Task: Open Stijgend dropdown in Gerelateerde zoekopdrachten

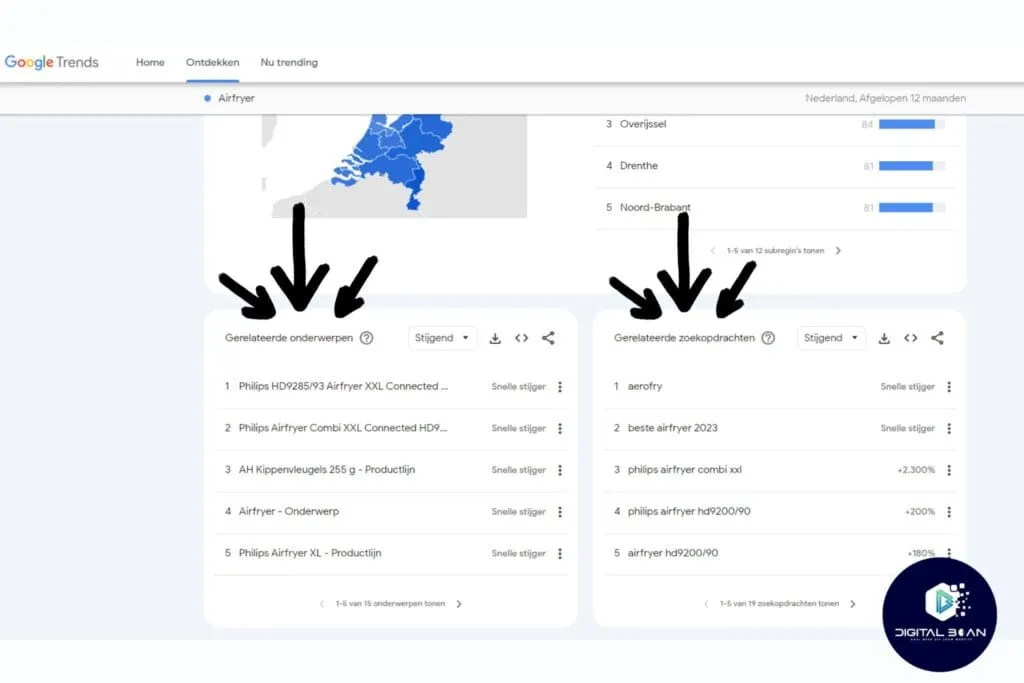Action: click(831, 338)
